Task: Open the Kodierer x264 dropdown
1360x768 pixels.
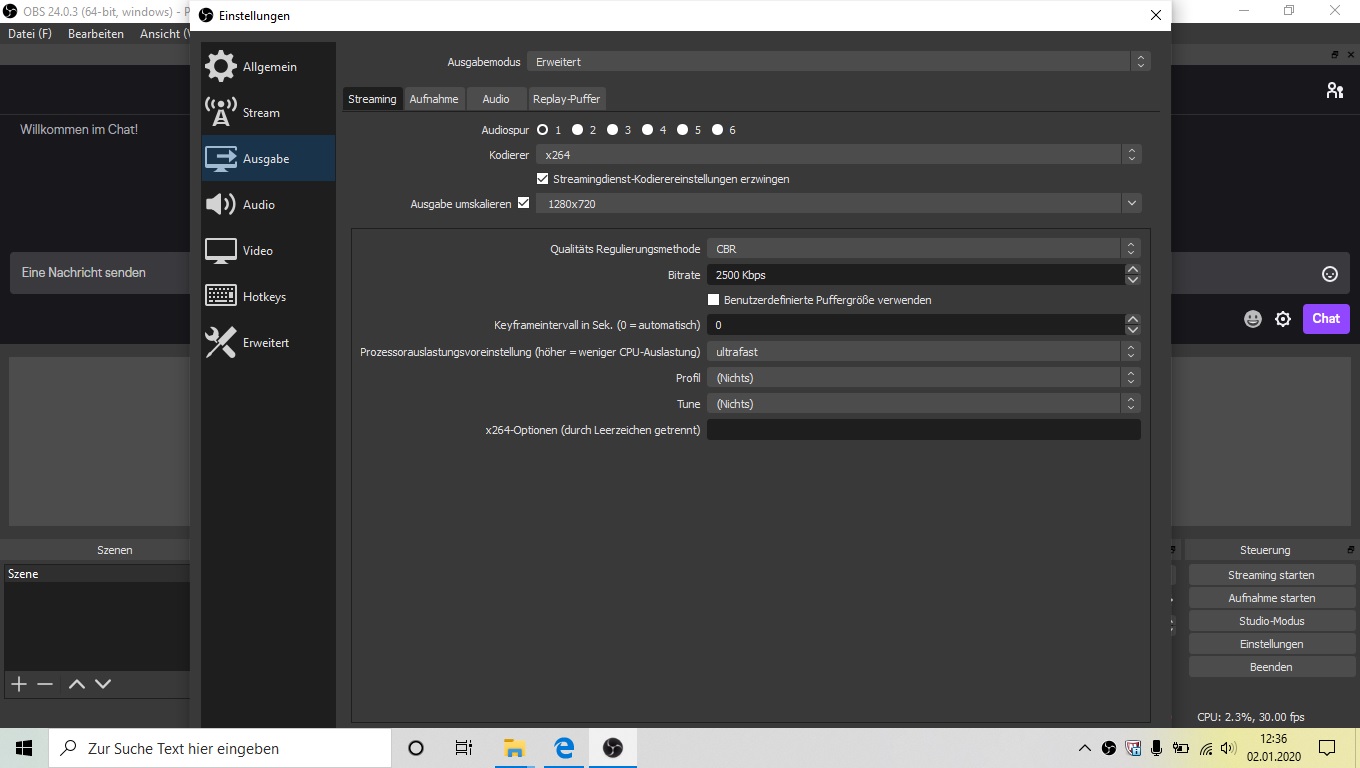Action: pos(838,155)
